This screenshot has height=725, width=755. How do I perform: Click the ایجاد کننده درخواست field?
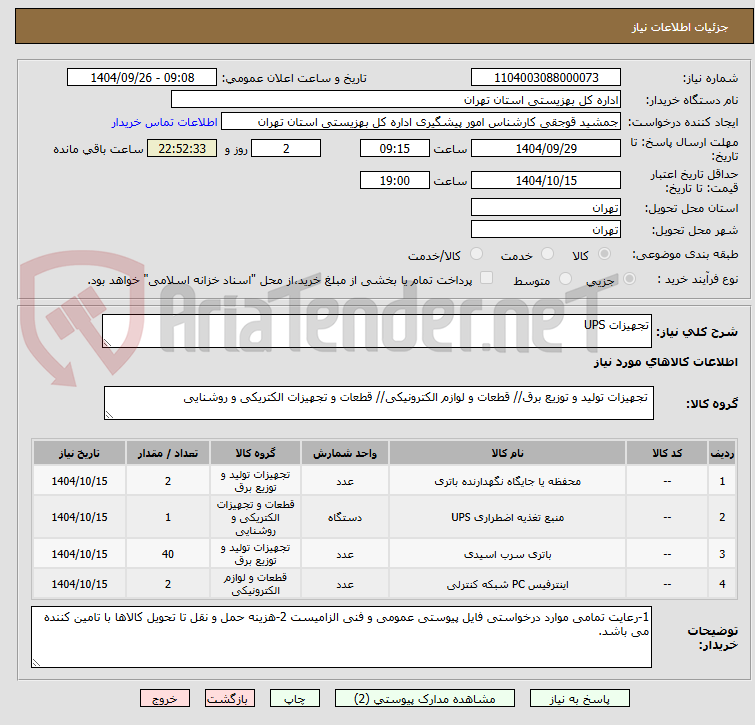(421, 122)
